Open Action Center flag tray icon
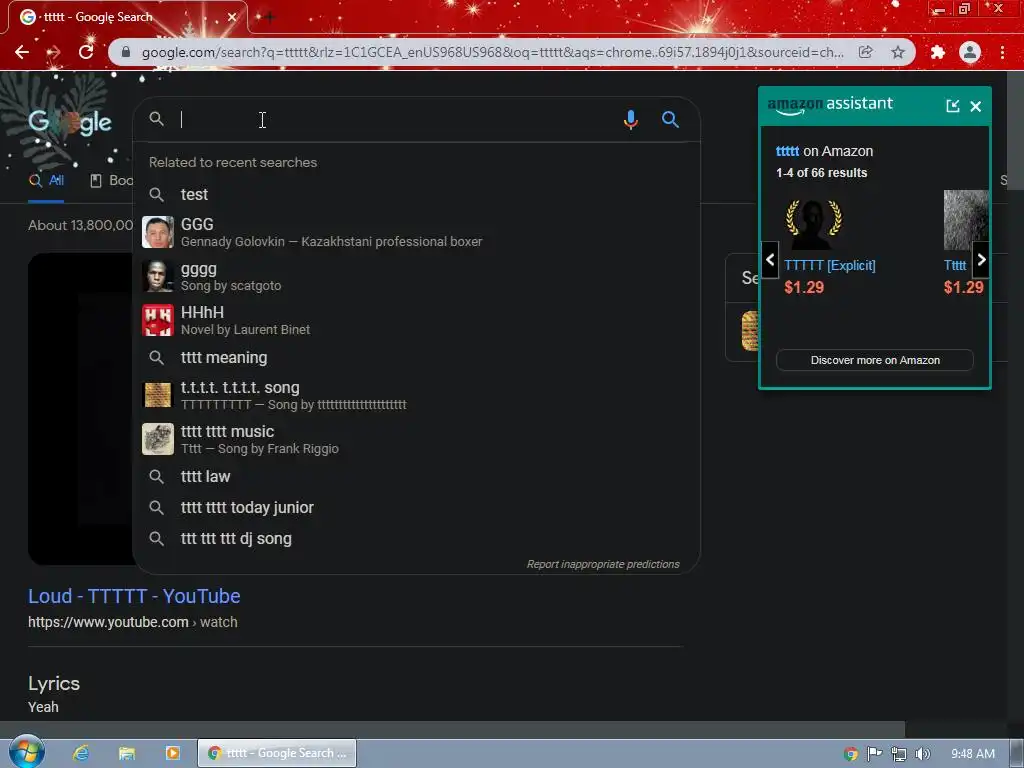Screen dimensions: 1024x768 (x=874, y=754)
